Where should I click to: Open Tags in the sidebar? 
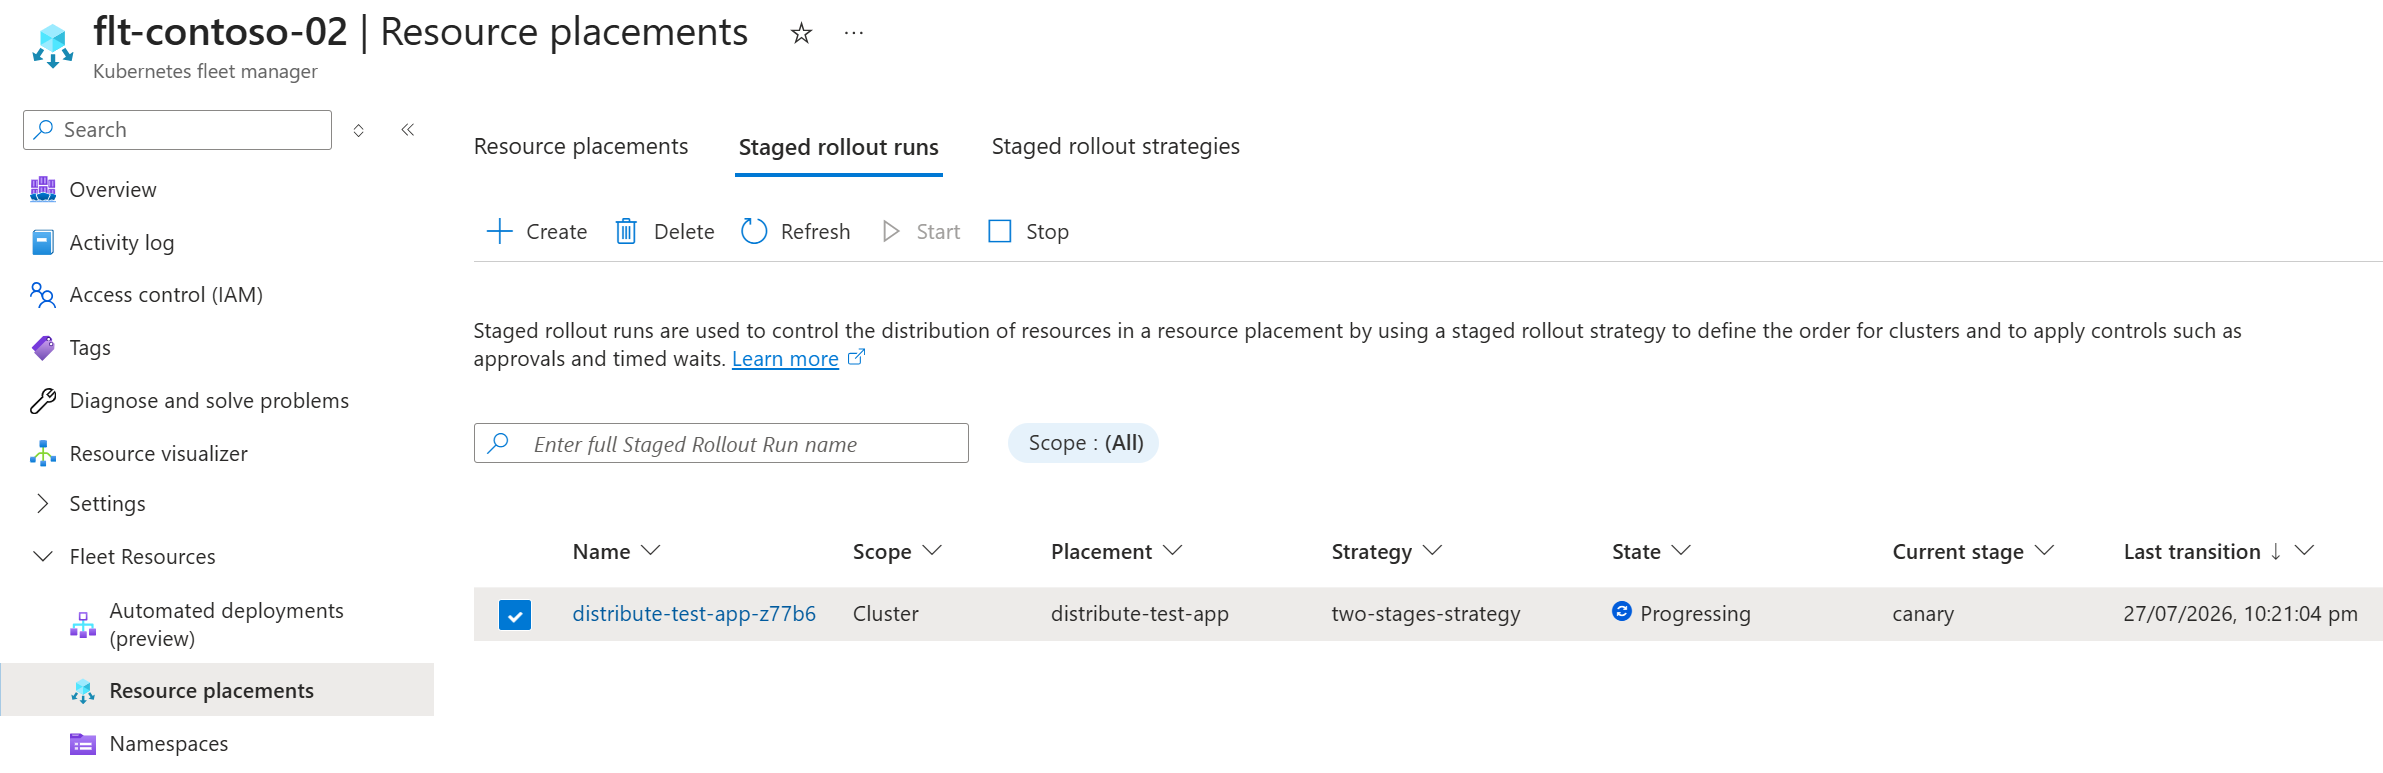coord(90,347)
